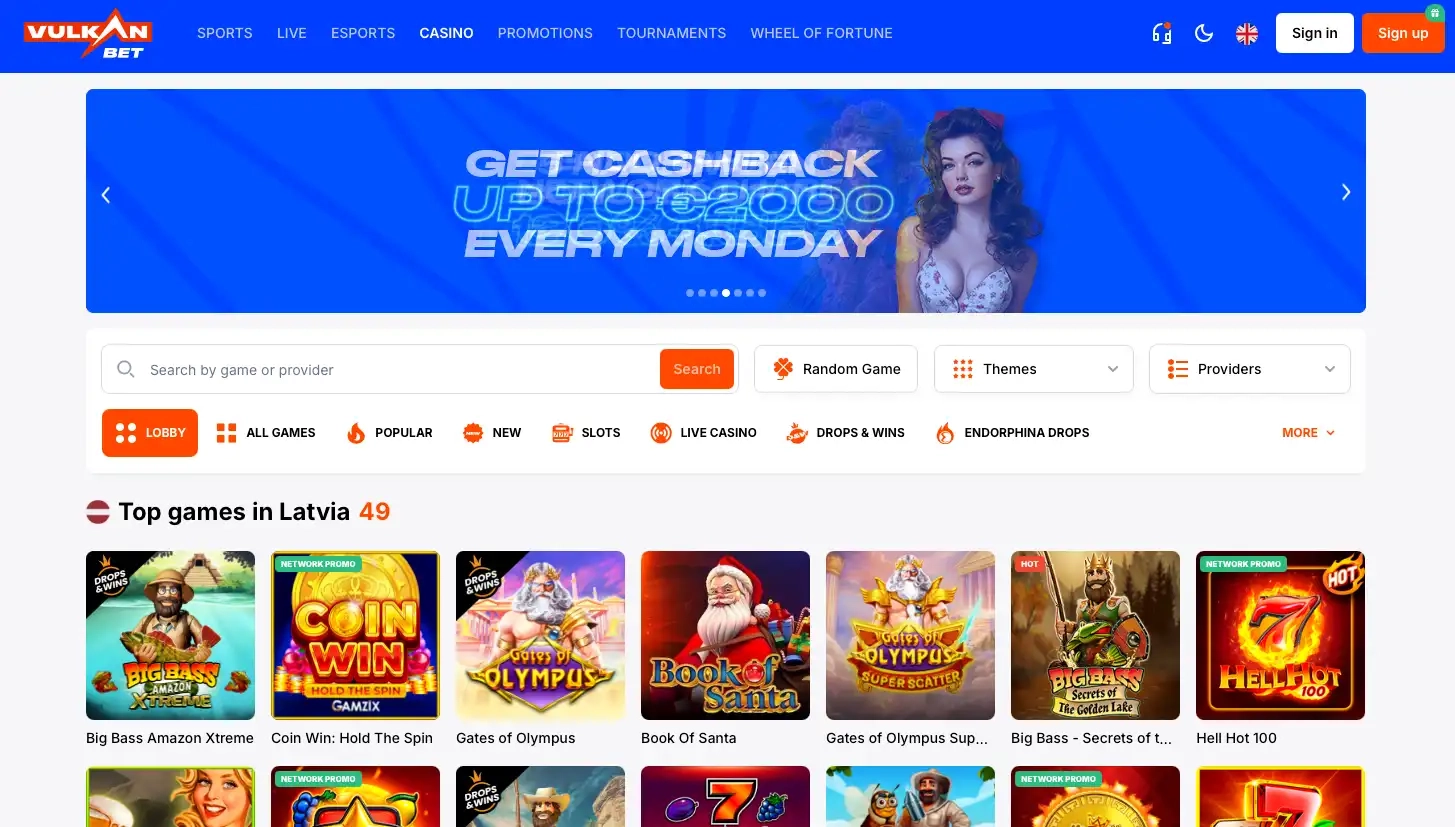Viewport: 1455px width, 827px height.
Task: Launch a Random Game
Action: tap(836, 369)
